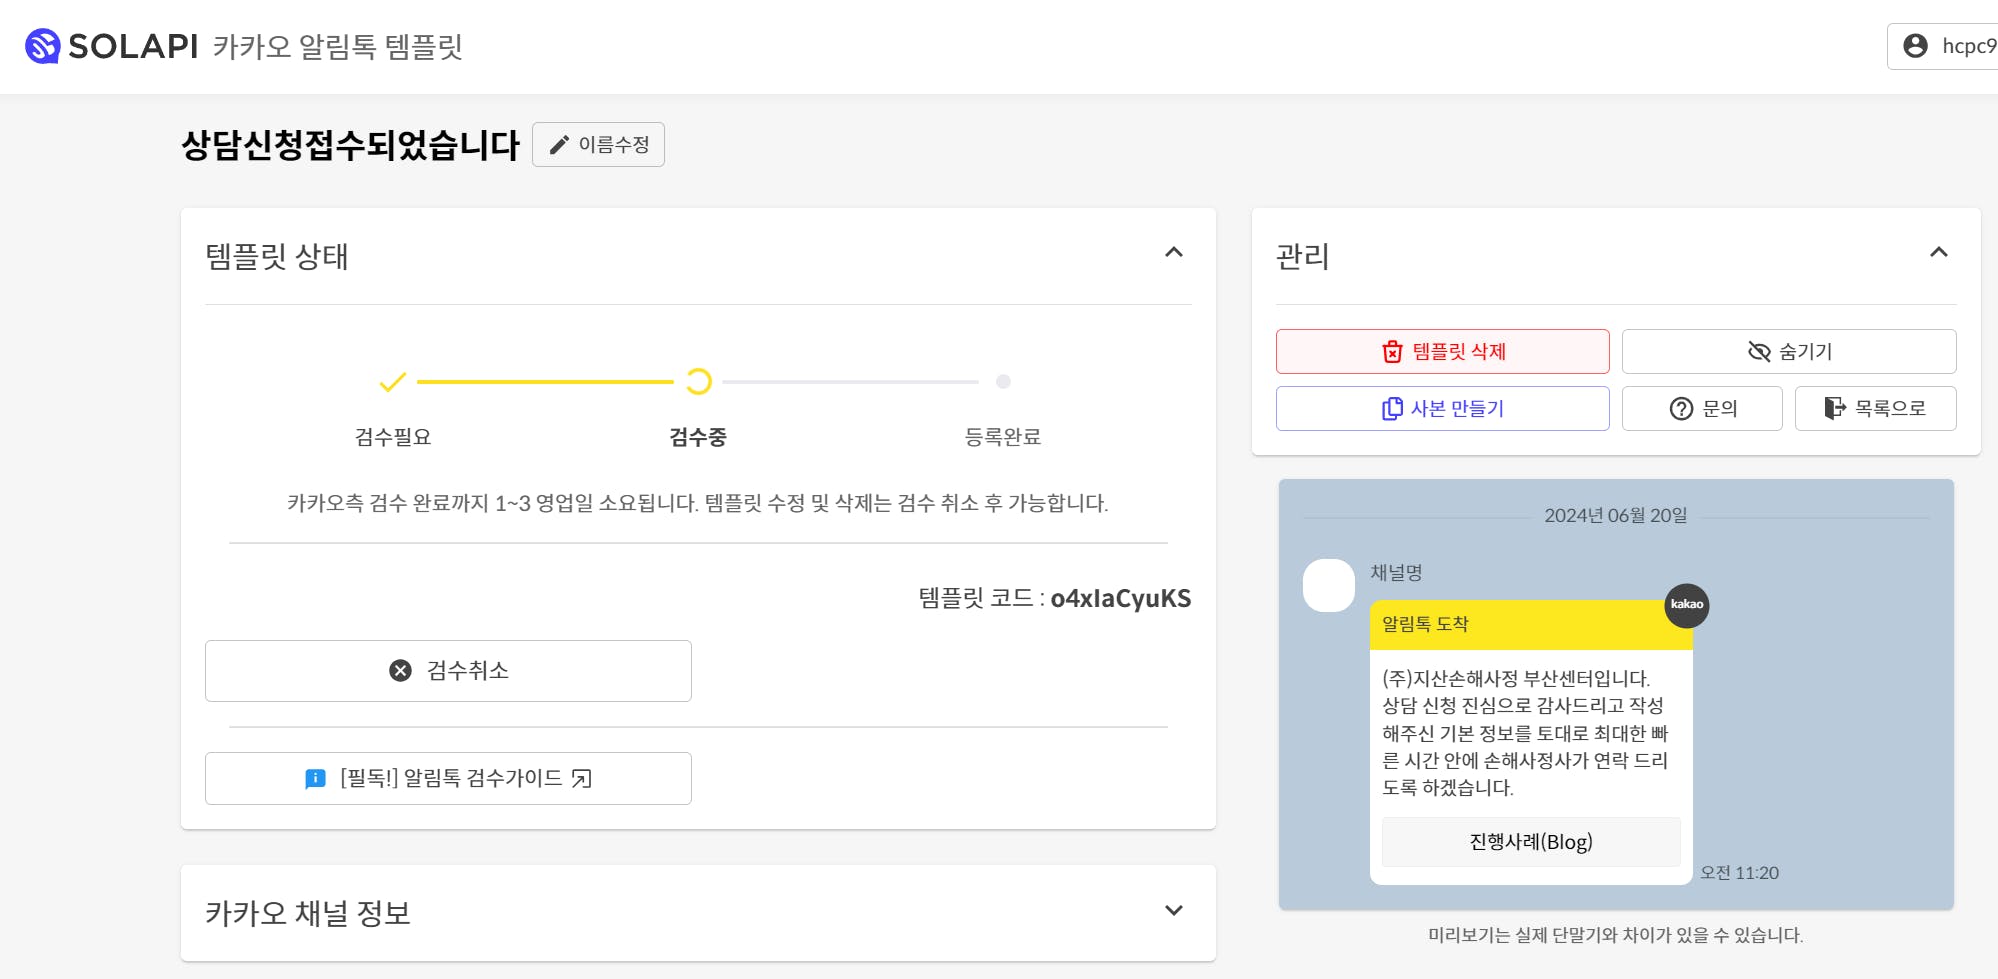Click the channel profile avatar in preview
Viewport: 1998px width, 979px height.
(x=1328, y=586)
